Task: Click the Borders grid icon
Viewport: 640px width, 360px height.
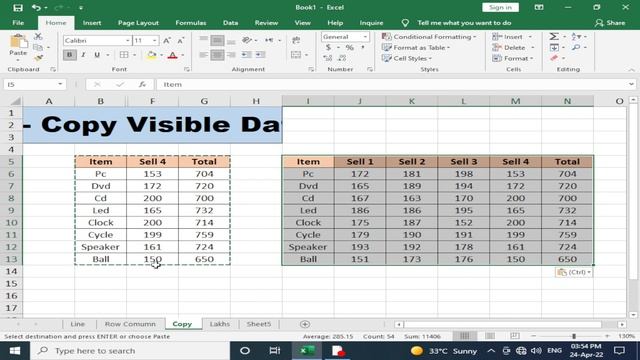Action: click(x=124, y=55)
